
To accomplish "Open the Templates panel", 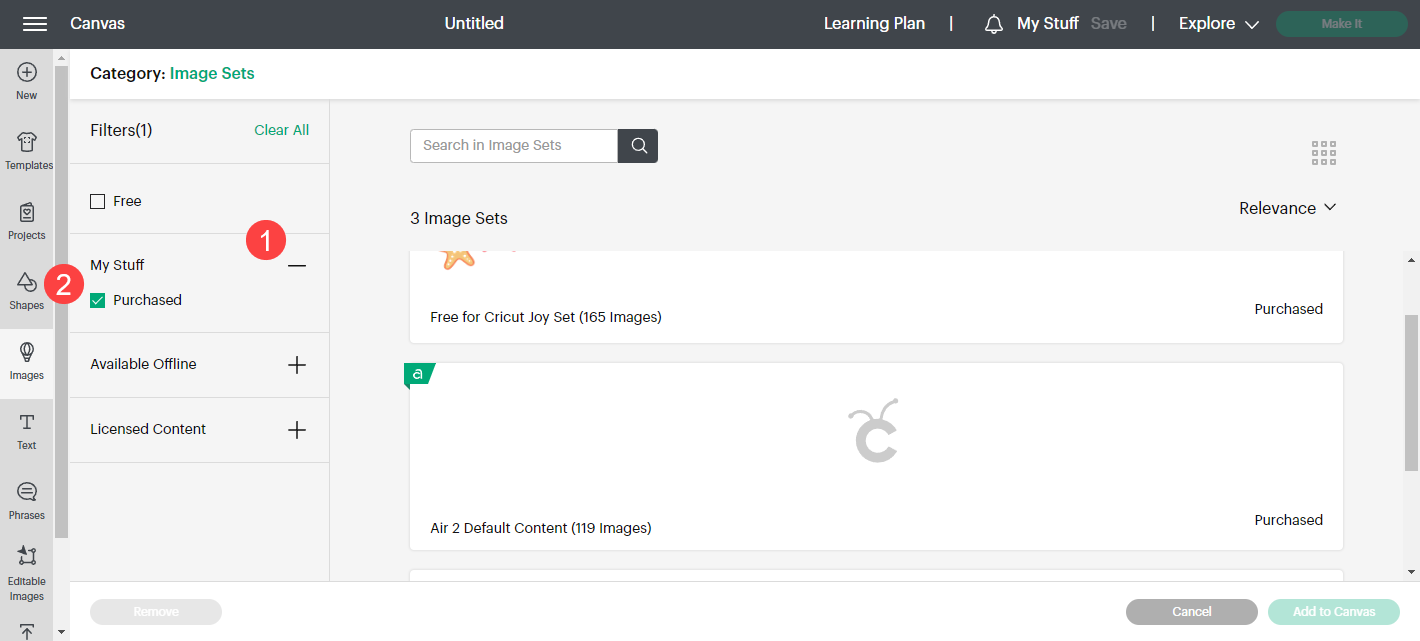I will coord(28,150).
